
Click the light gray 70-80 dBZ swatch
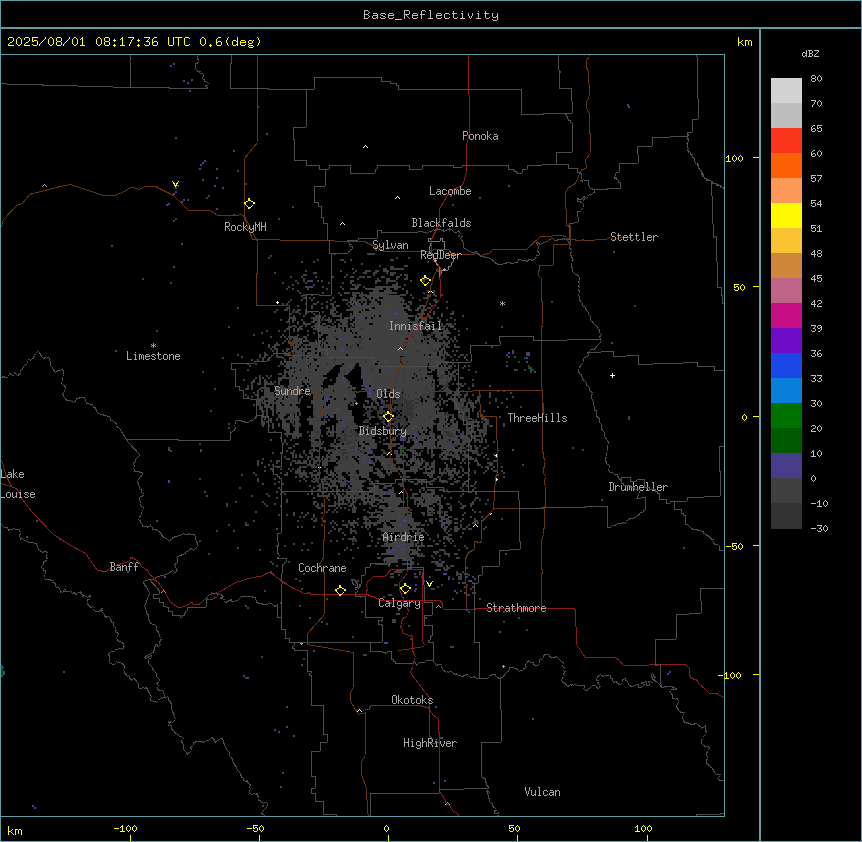(786, 91)
